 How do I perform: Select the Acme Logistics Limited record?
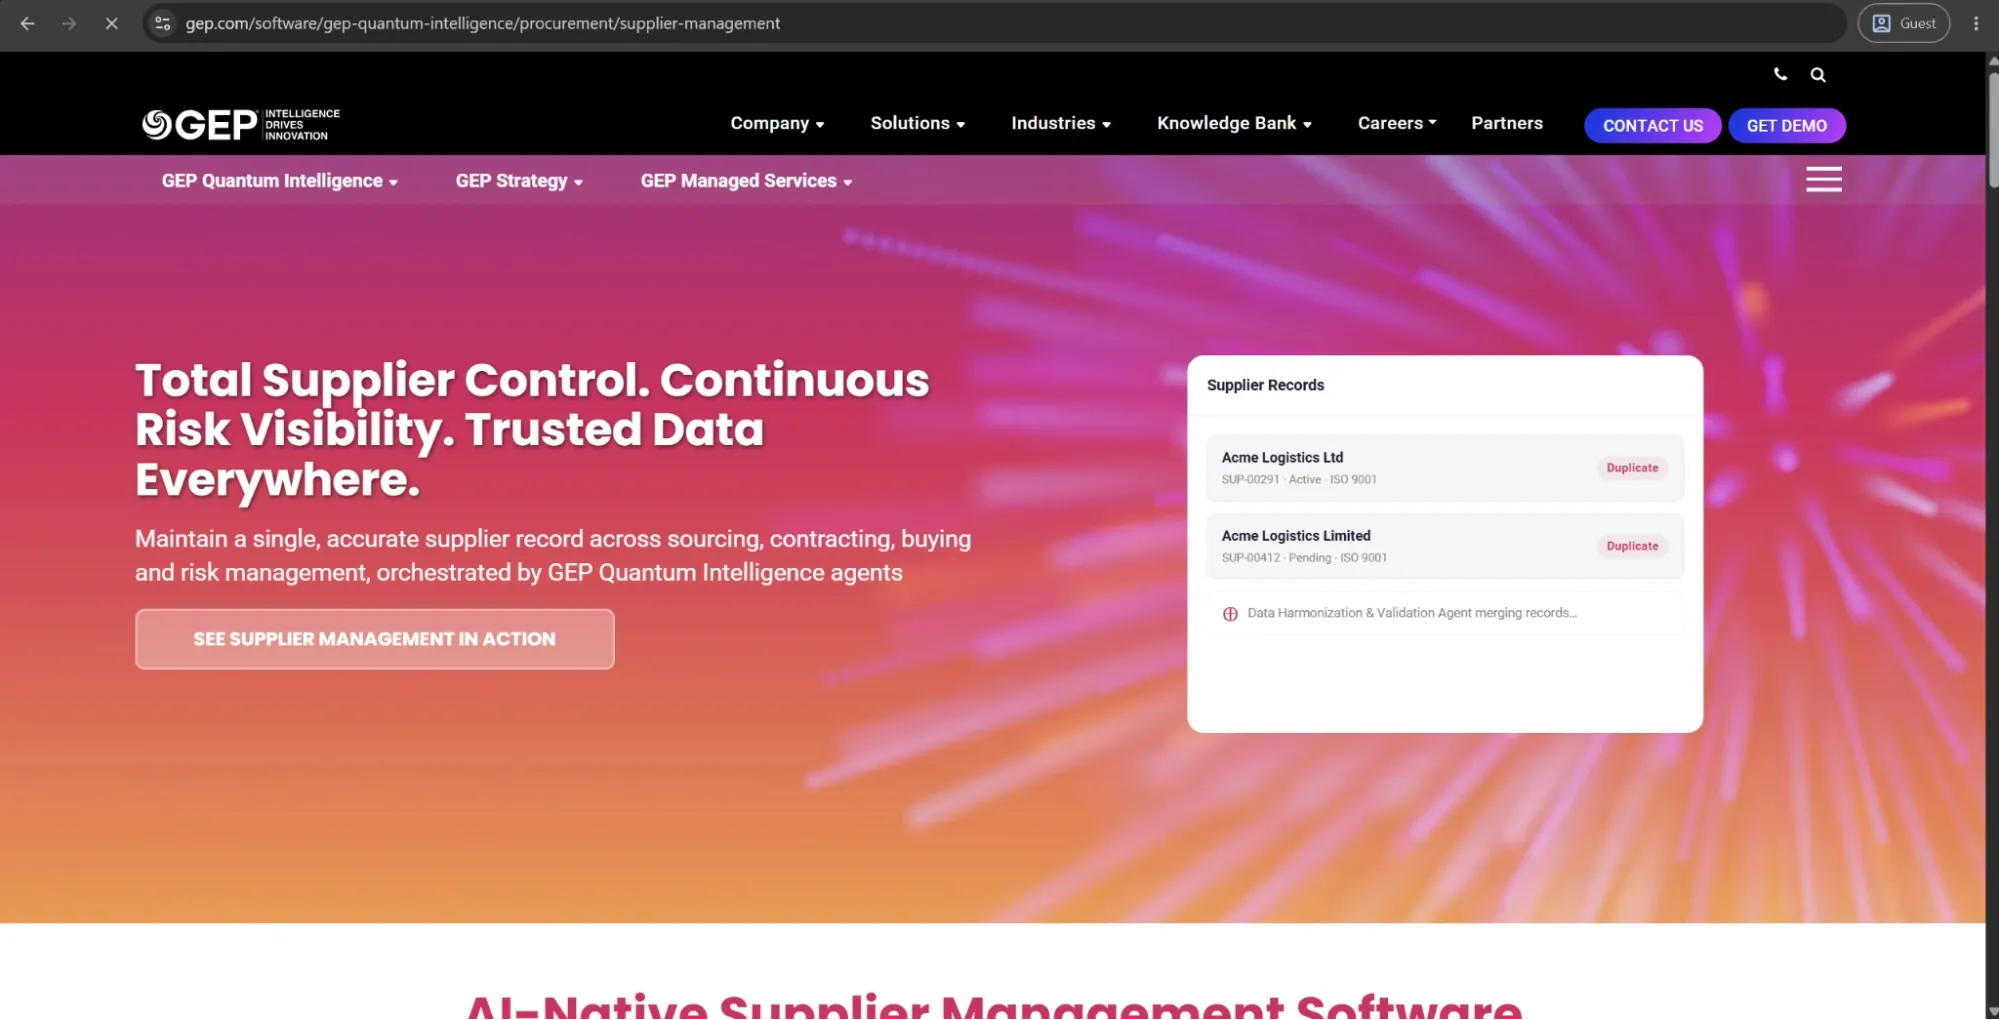(1444, 546)
